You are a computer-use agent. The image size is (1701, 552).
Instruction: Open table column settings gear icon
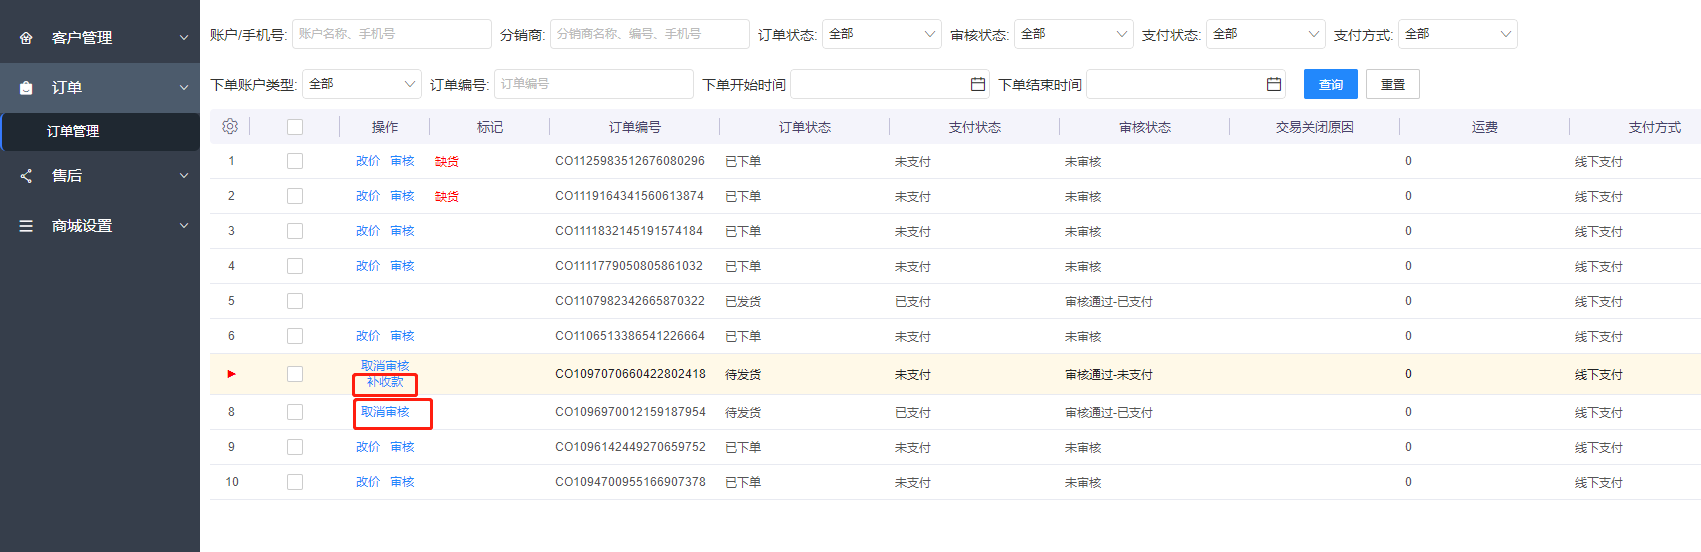click(230, 127)
